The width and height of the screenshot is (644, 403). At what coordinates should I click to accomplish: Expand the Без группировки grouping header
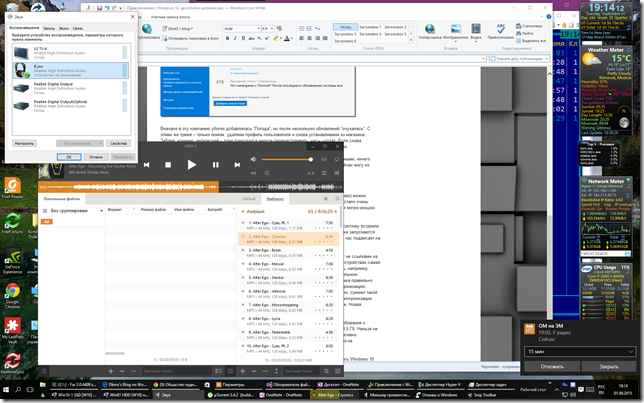point(68,211)
